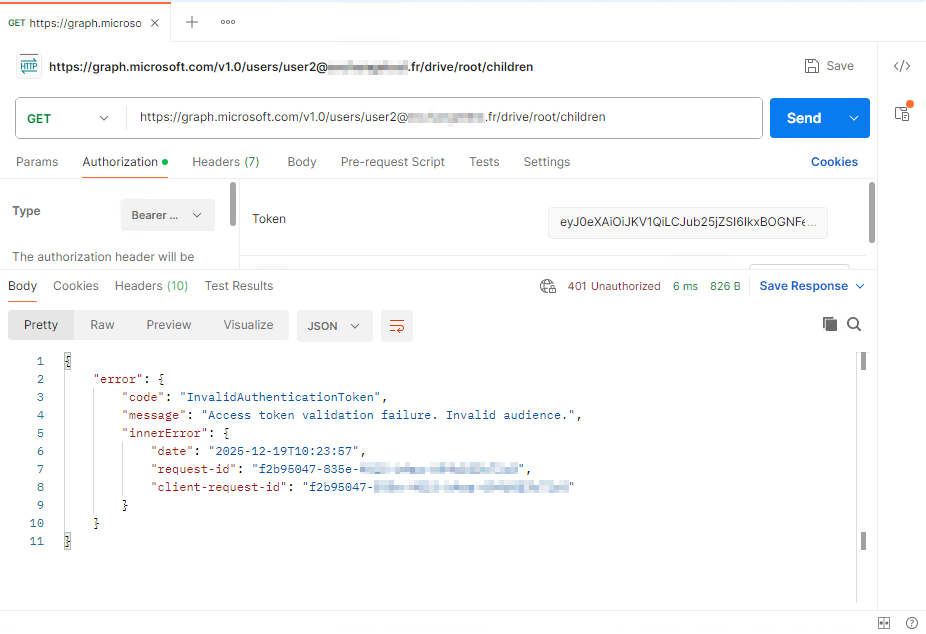Select the Raw response view

[x=102, y=325]
